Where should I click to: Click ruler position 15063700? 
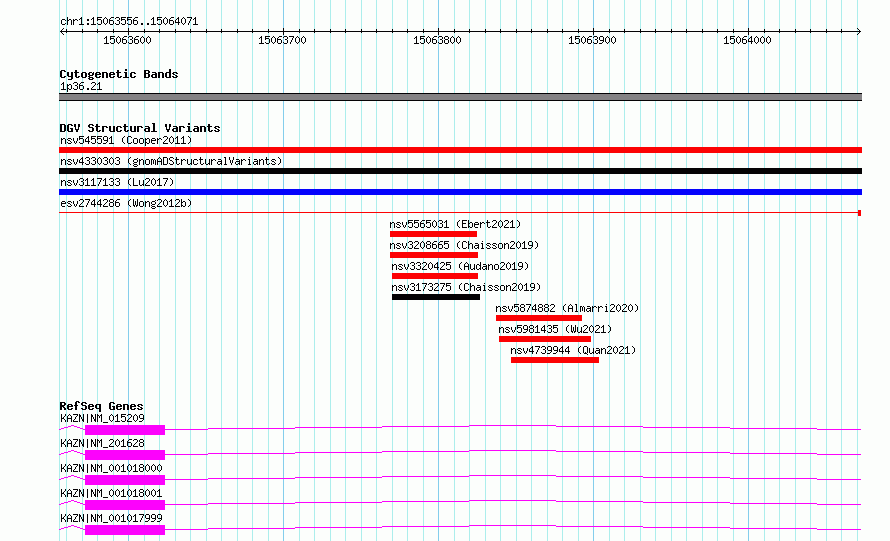(x=282, y=40)
